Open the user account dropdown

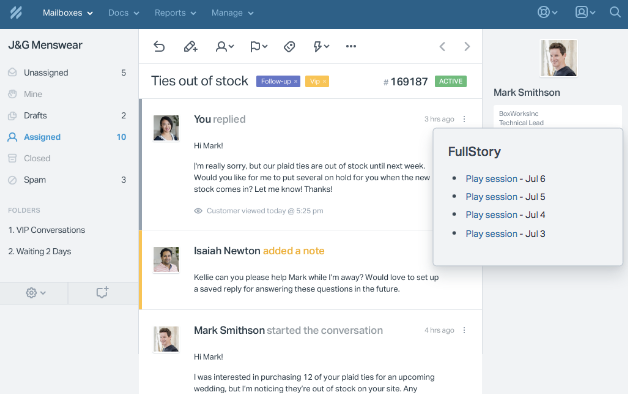pos(585,12)
